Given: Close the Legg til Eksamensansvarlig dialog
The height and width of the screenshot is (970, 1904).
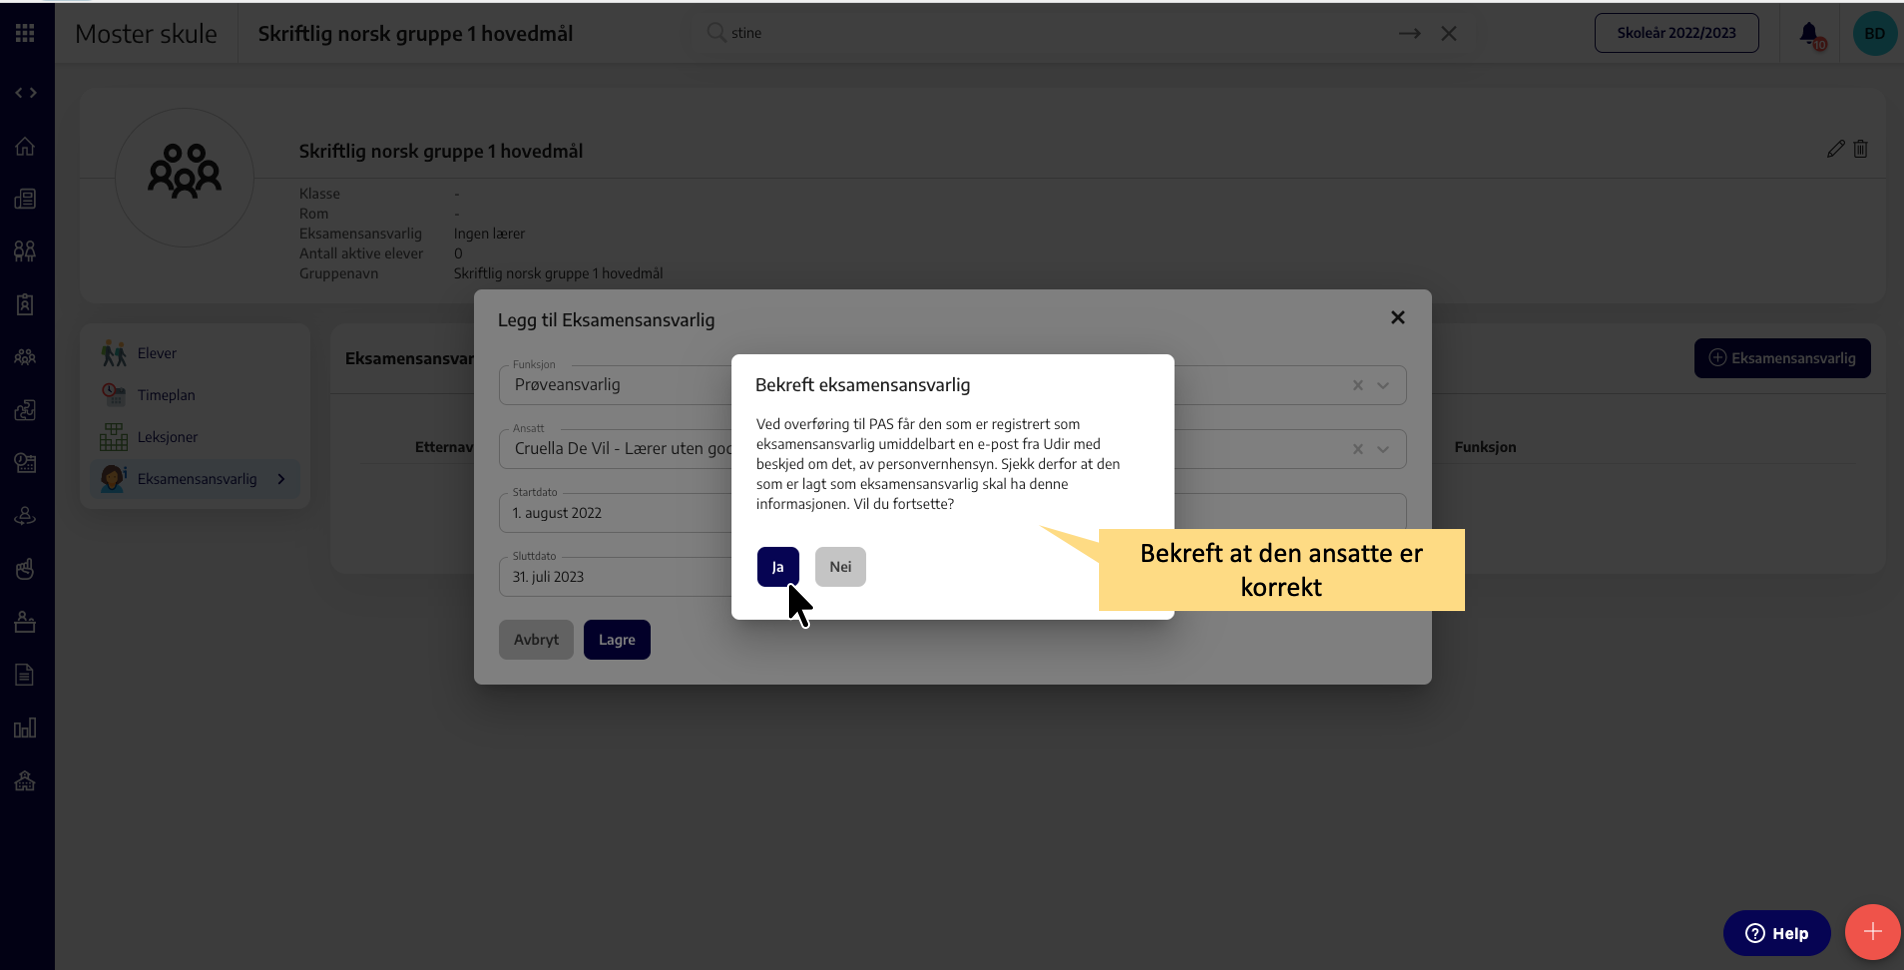Looking at the screenshot, I should point(1398,317).
